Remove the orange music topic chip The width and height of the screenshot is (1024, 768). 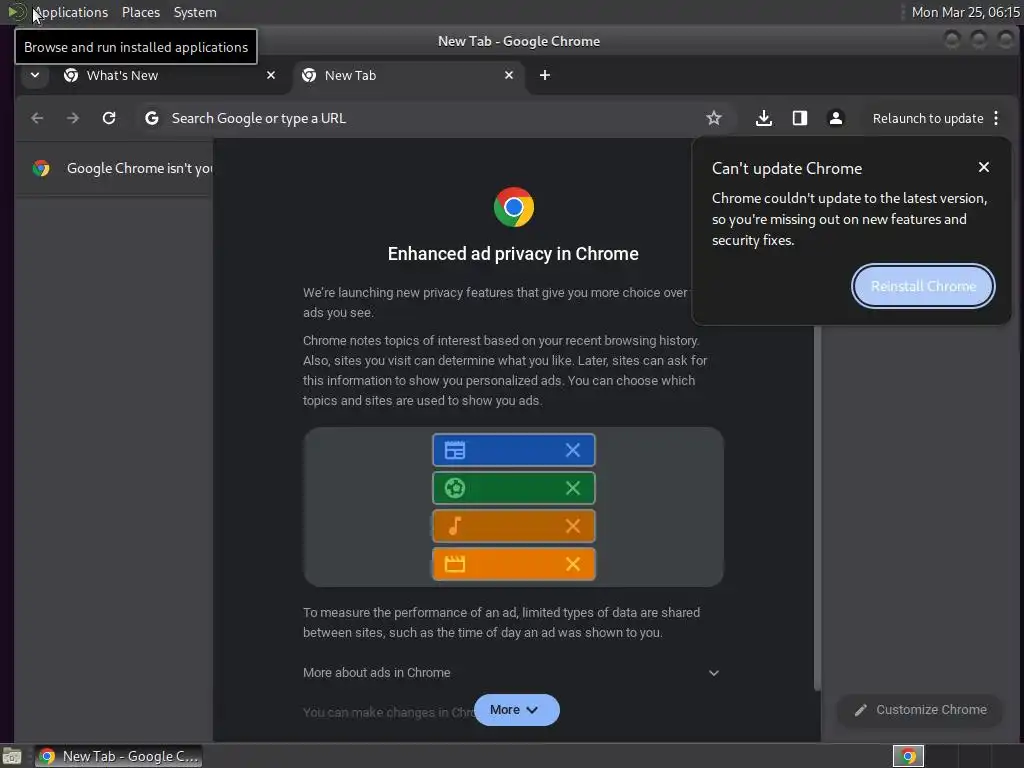(573, 526)
